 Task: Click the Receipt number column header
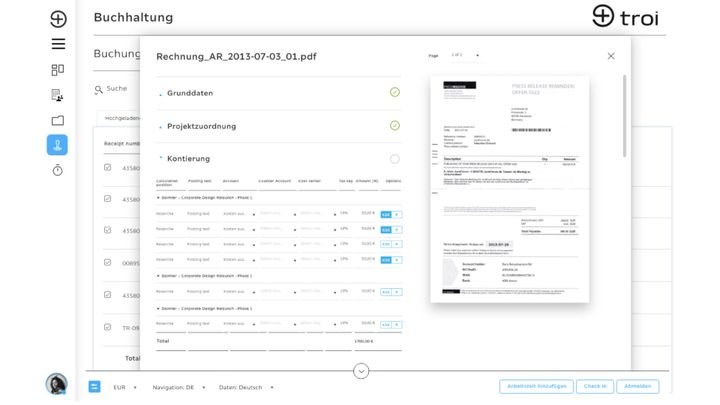pos(122,144)
